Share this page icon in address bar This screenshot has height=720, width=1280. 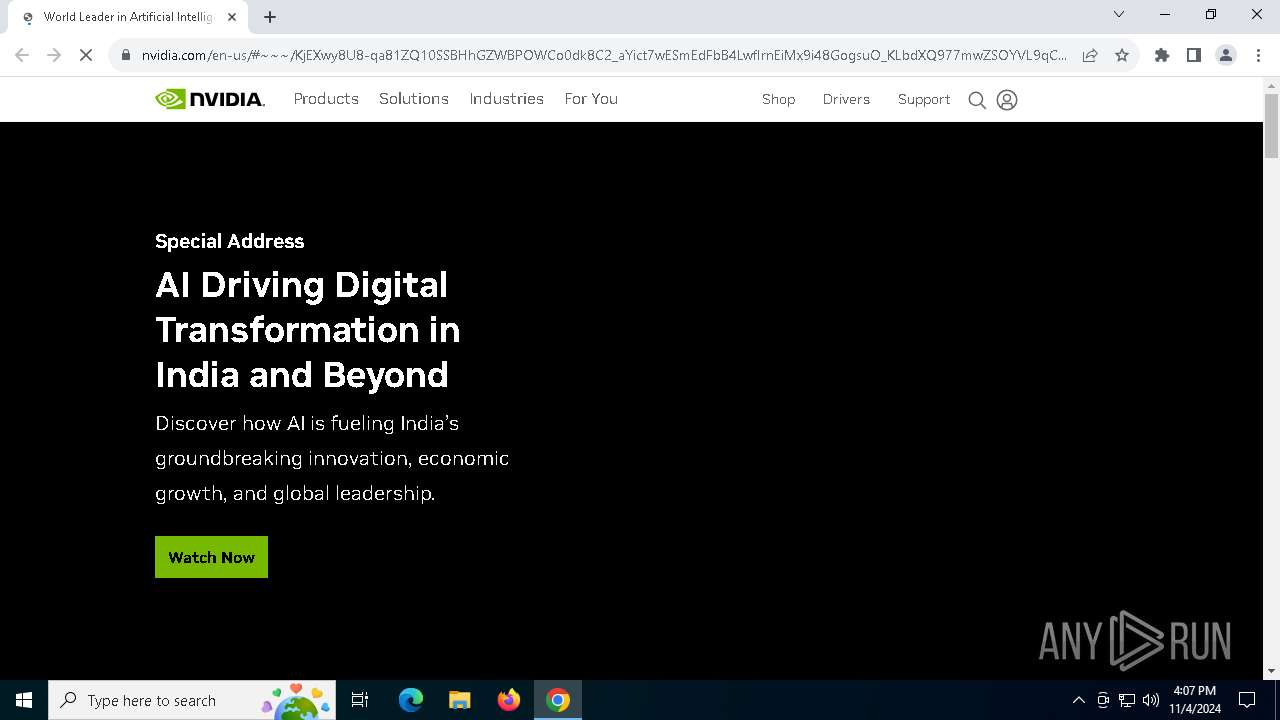[x=1090, y=55]
